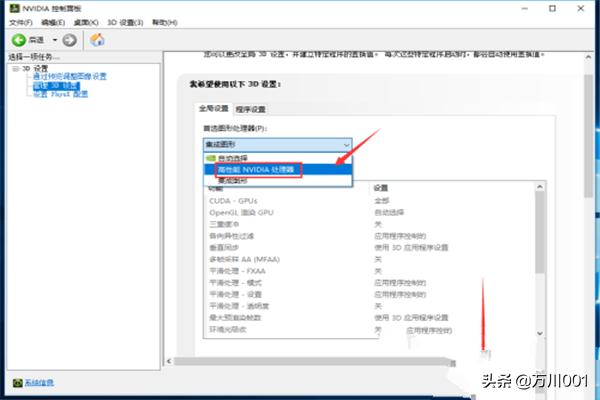
Task: Switch to the 程序设置 tab
Action: tap(251, 109)
